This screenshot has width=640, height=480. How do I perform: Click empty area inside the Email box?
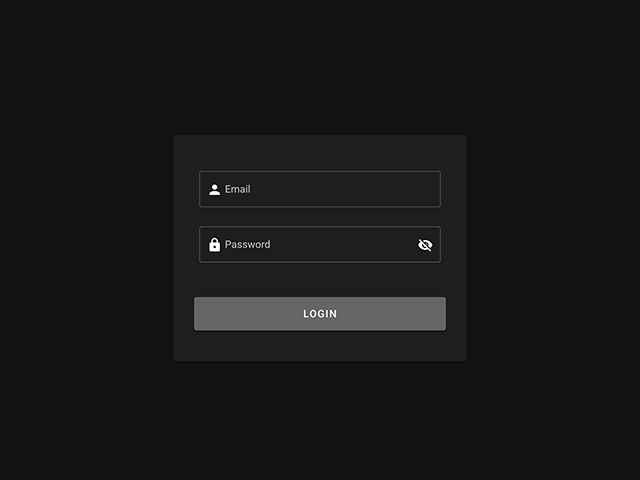(345, 189)
